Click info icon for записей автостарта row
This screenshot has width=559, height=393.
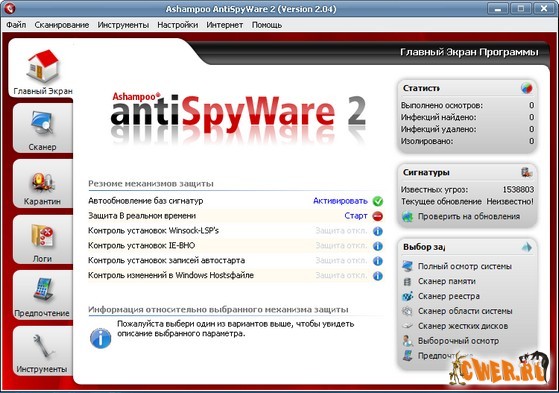(x=378, y=261)
